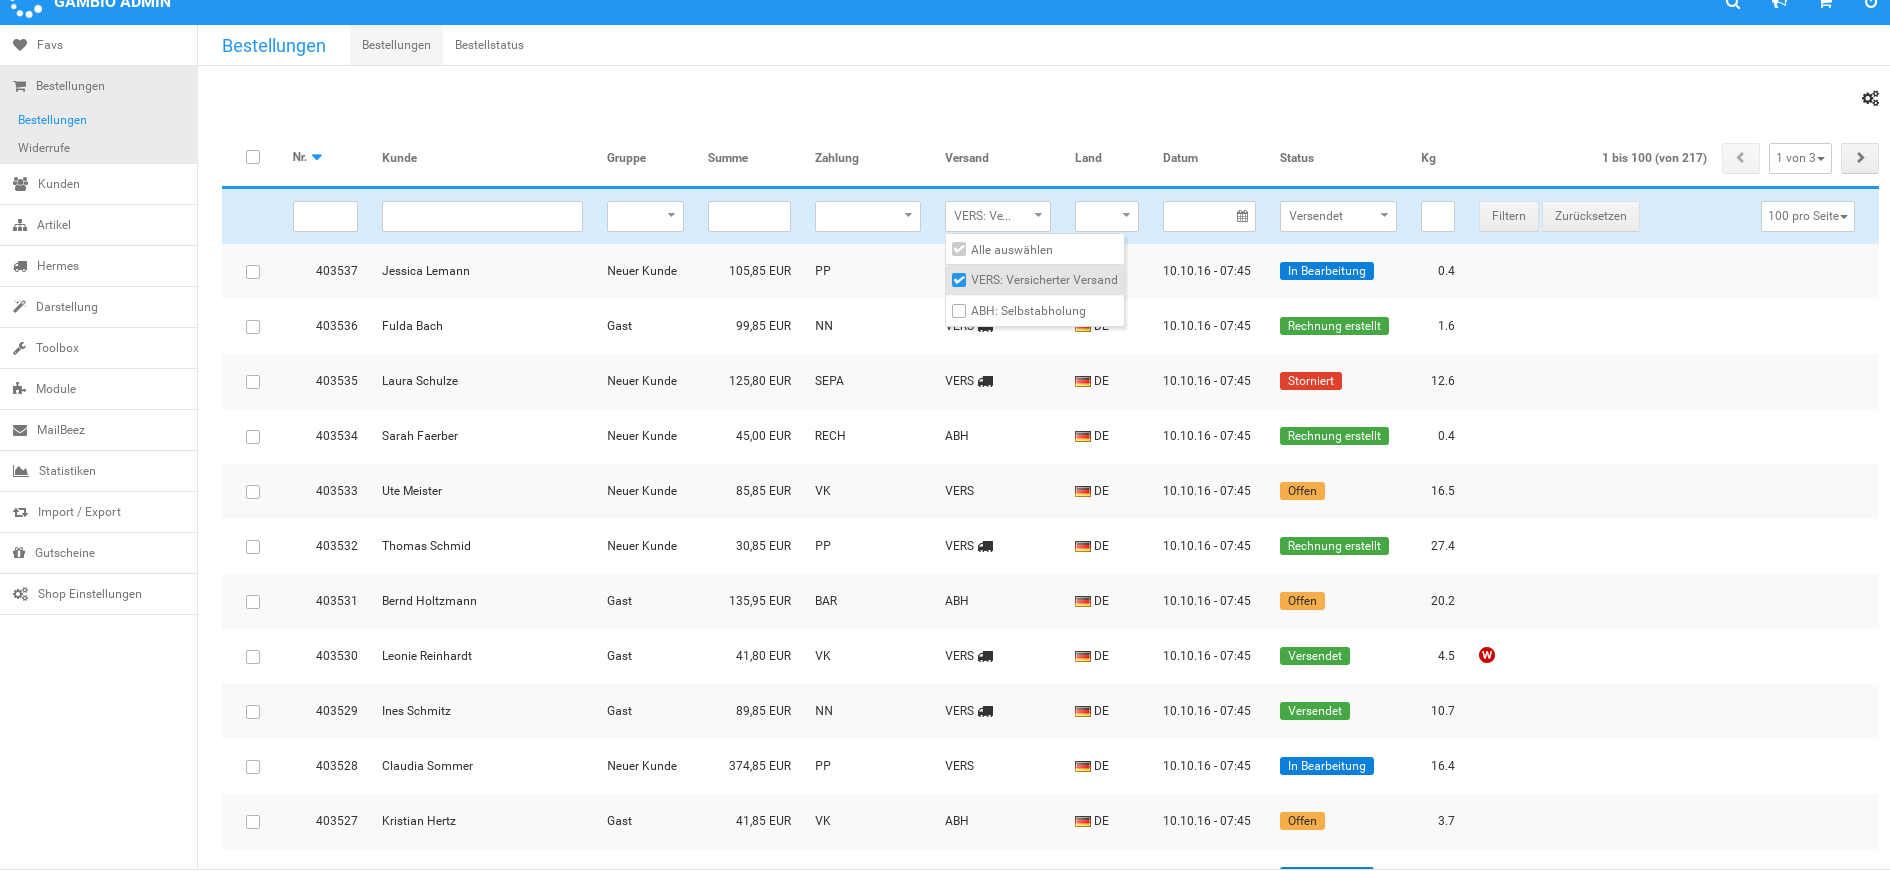Open the shopping cart icon in header
The image size is (1890, 871).
[x=1825, y=5]
